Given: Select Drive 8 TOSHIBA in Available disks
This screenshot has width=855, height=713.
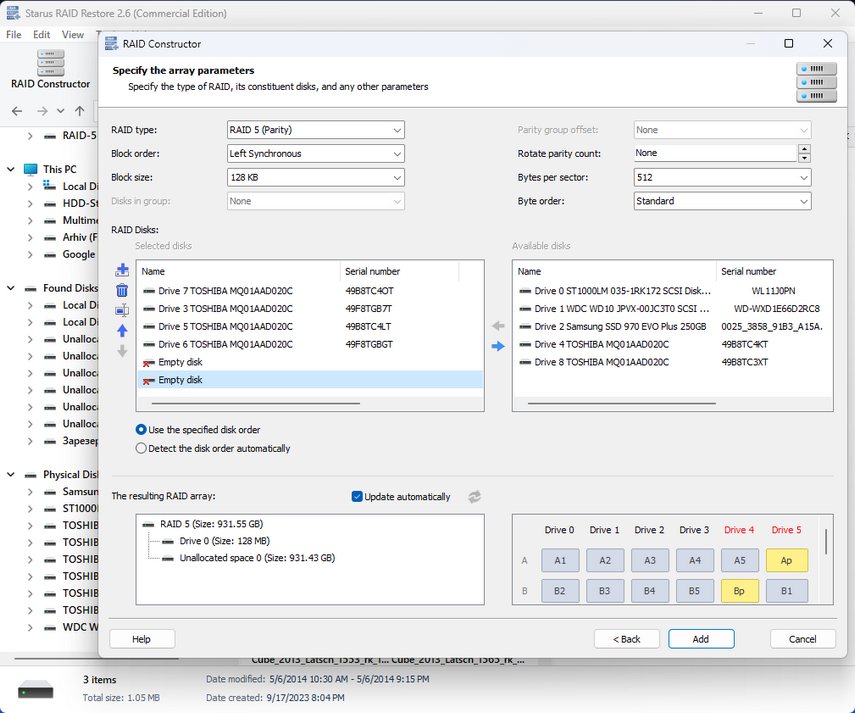Looking at the screenshot, I should click(672, 362).
